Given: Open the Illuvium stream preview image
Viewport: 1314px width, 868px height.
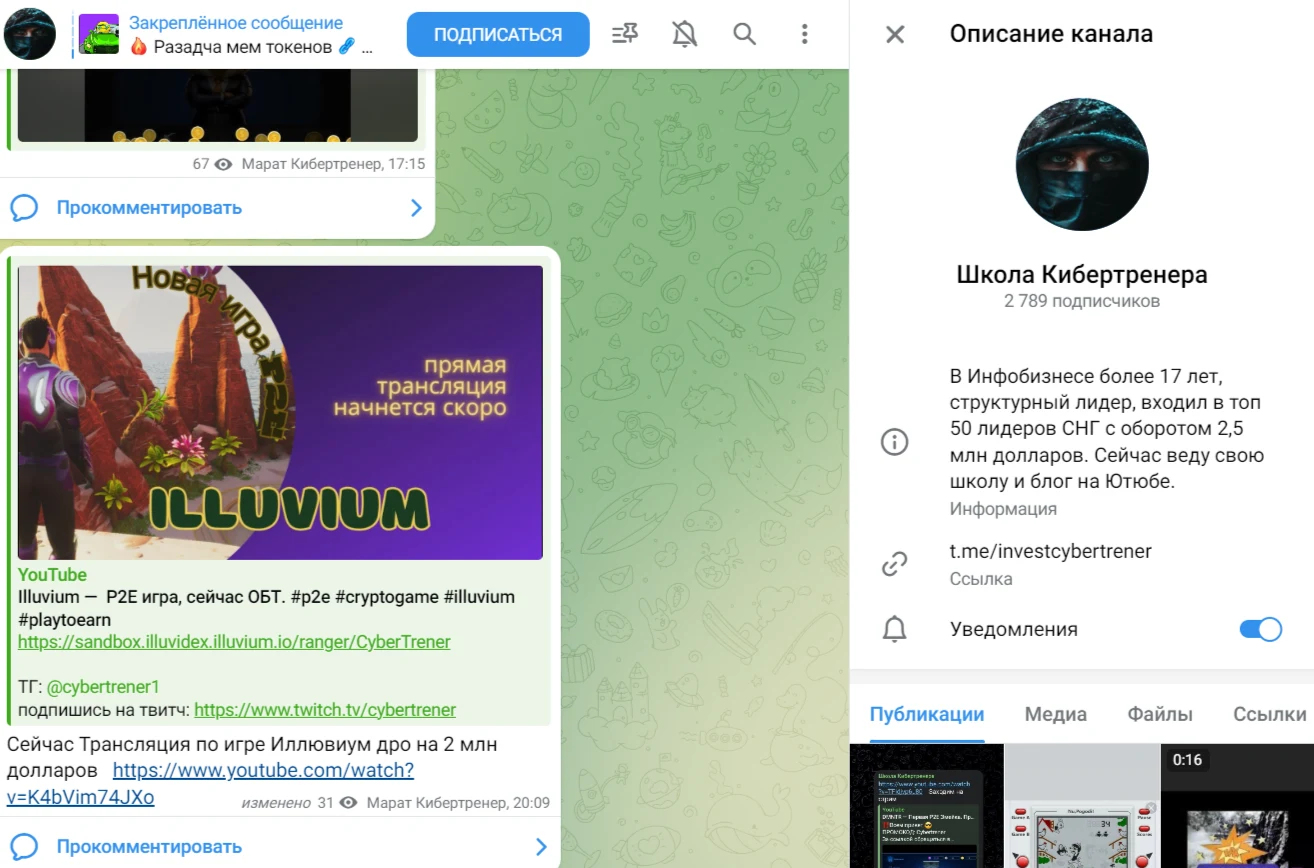Looking at the screenshot, I should (x=280, y=412).
